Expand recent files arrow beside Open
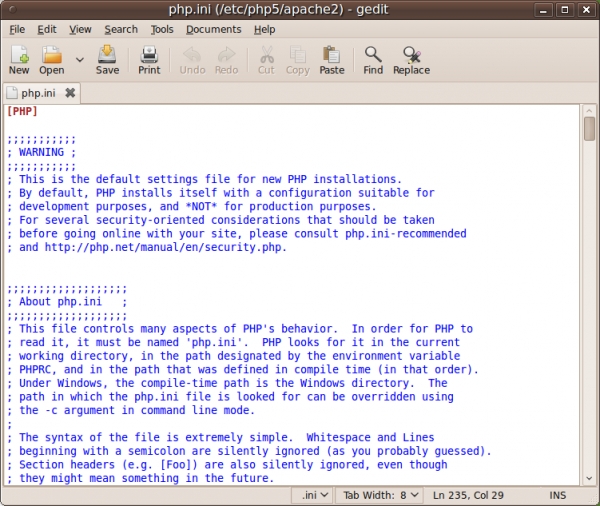Image resolution: width=600 pixels, height=506 pixels. coord(80,60)
